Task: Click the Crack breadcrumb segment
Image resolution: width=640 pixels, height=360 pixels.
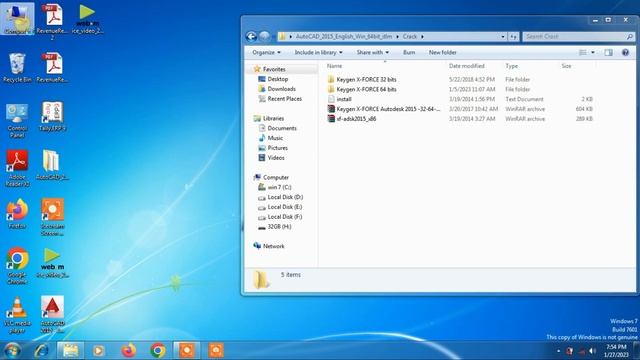Action: (x=410, y=37)
